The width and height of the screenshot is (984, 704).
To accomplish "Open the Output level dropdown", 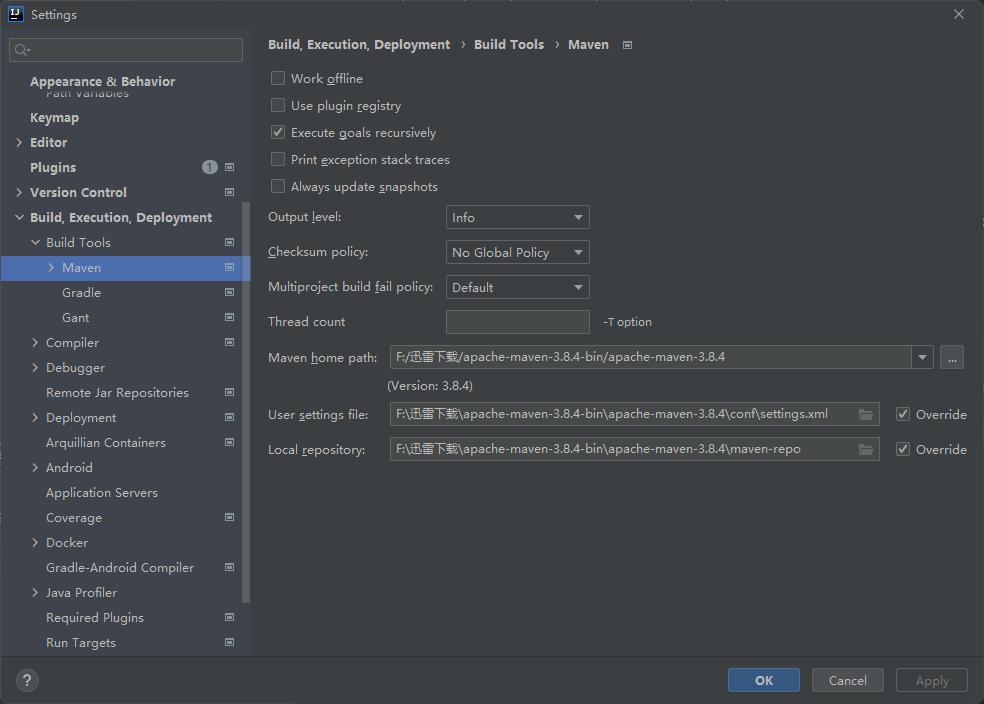I will click(517, 217).
